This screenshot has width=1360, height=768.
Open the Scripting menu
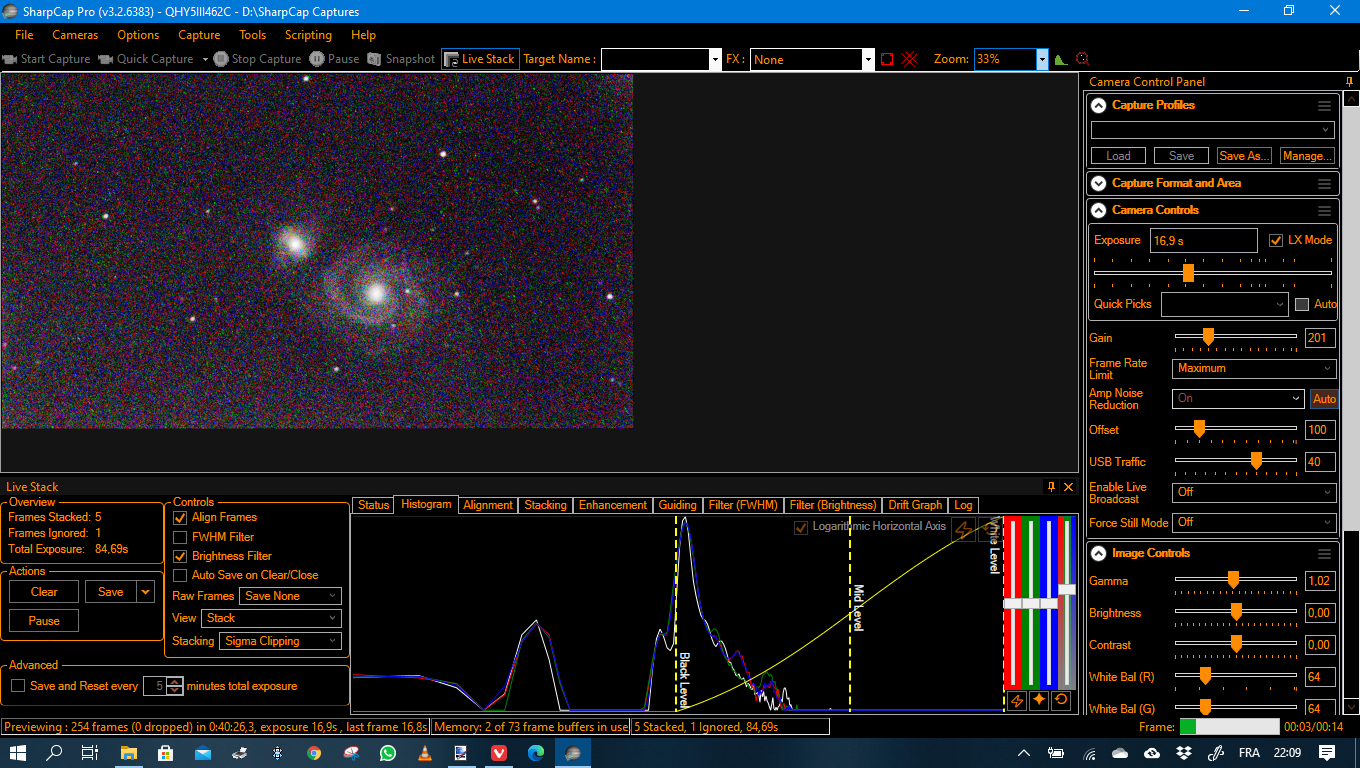pyautogui.click(x=308, y=35)
